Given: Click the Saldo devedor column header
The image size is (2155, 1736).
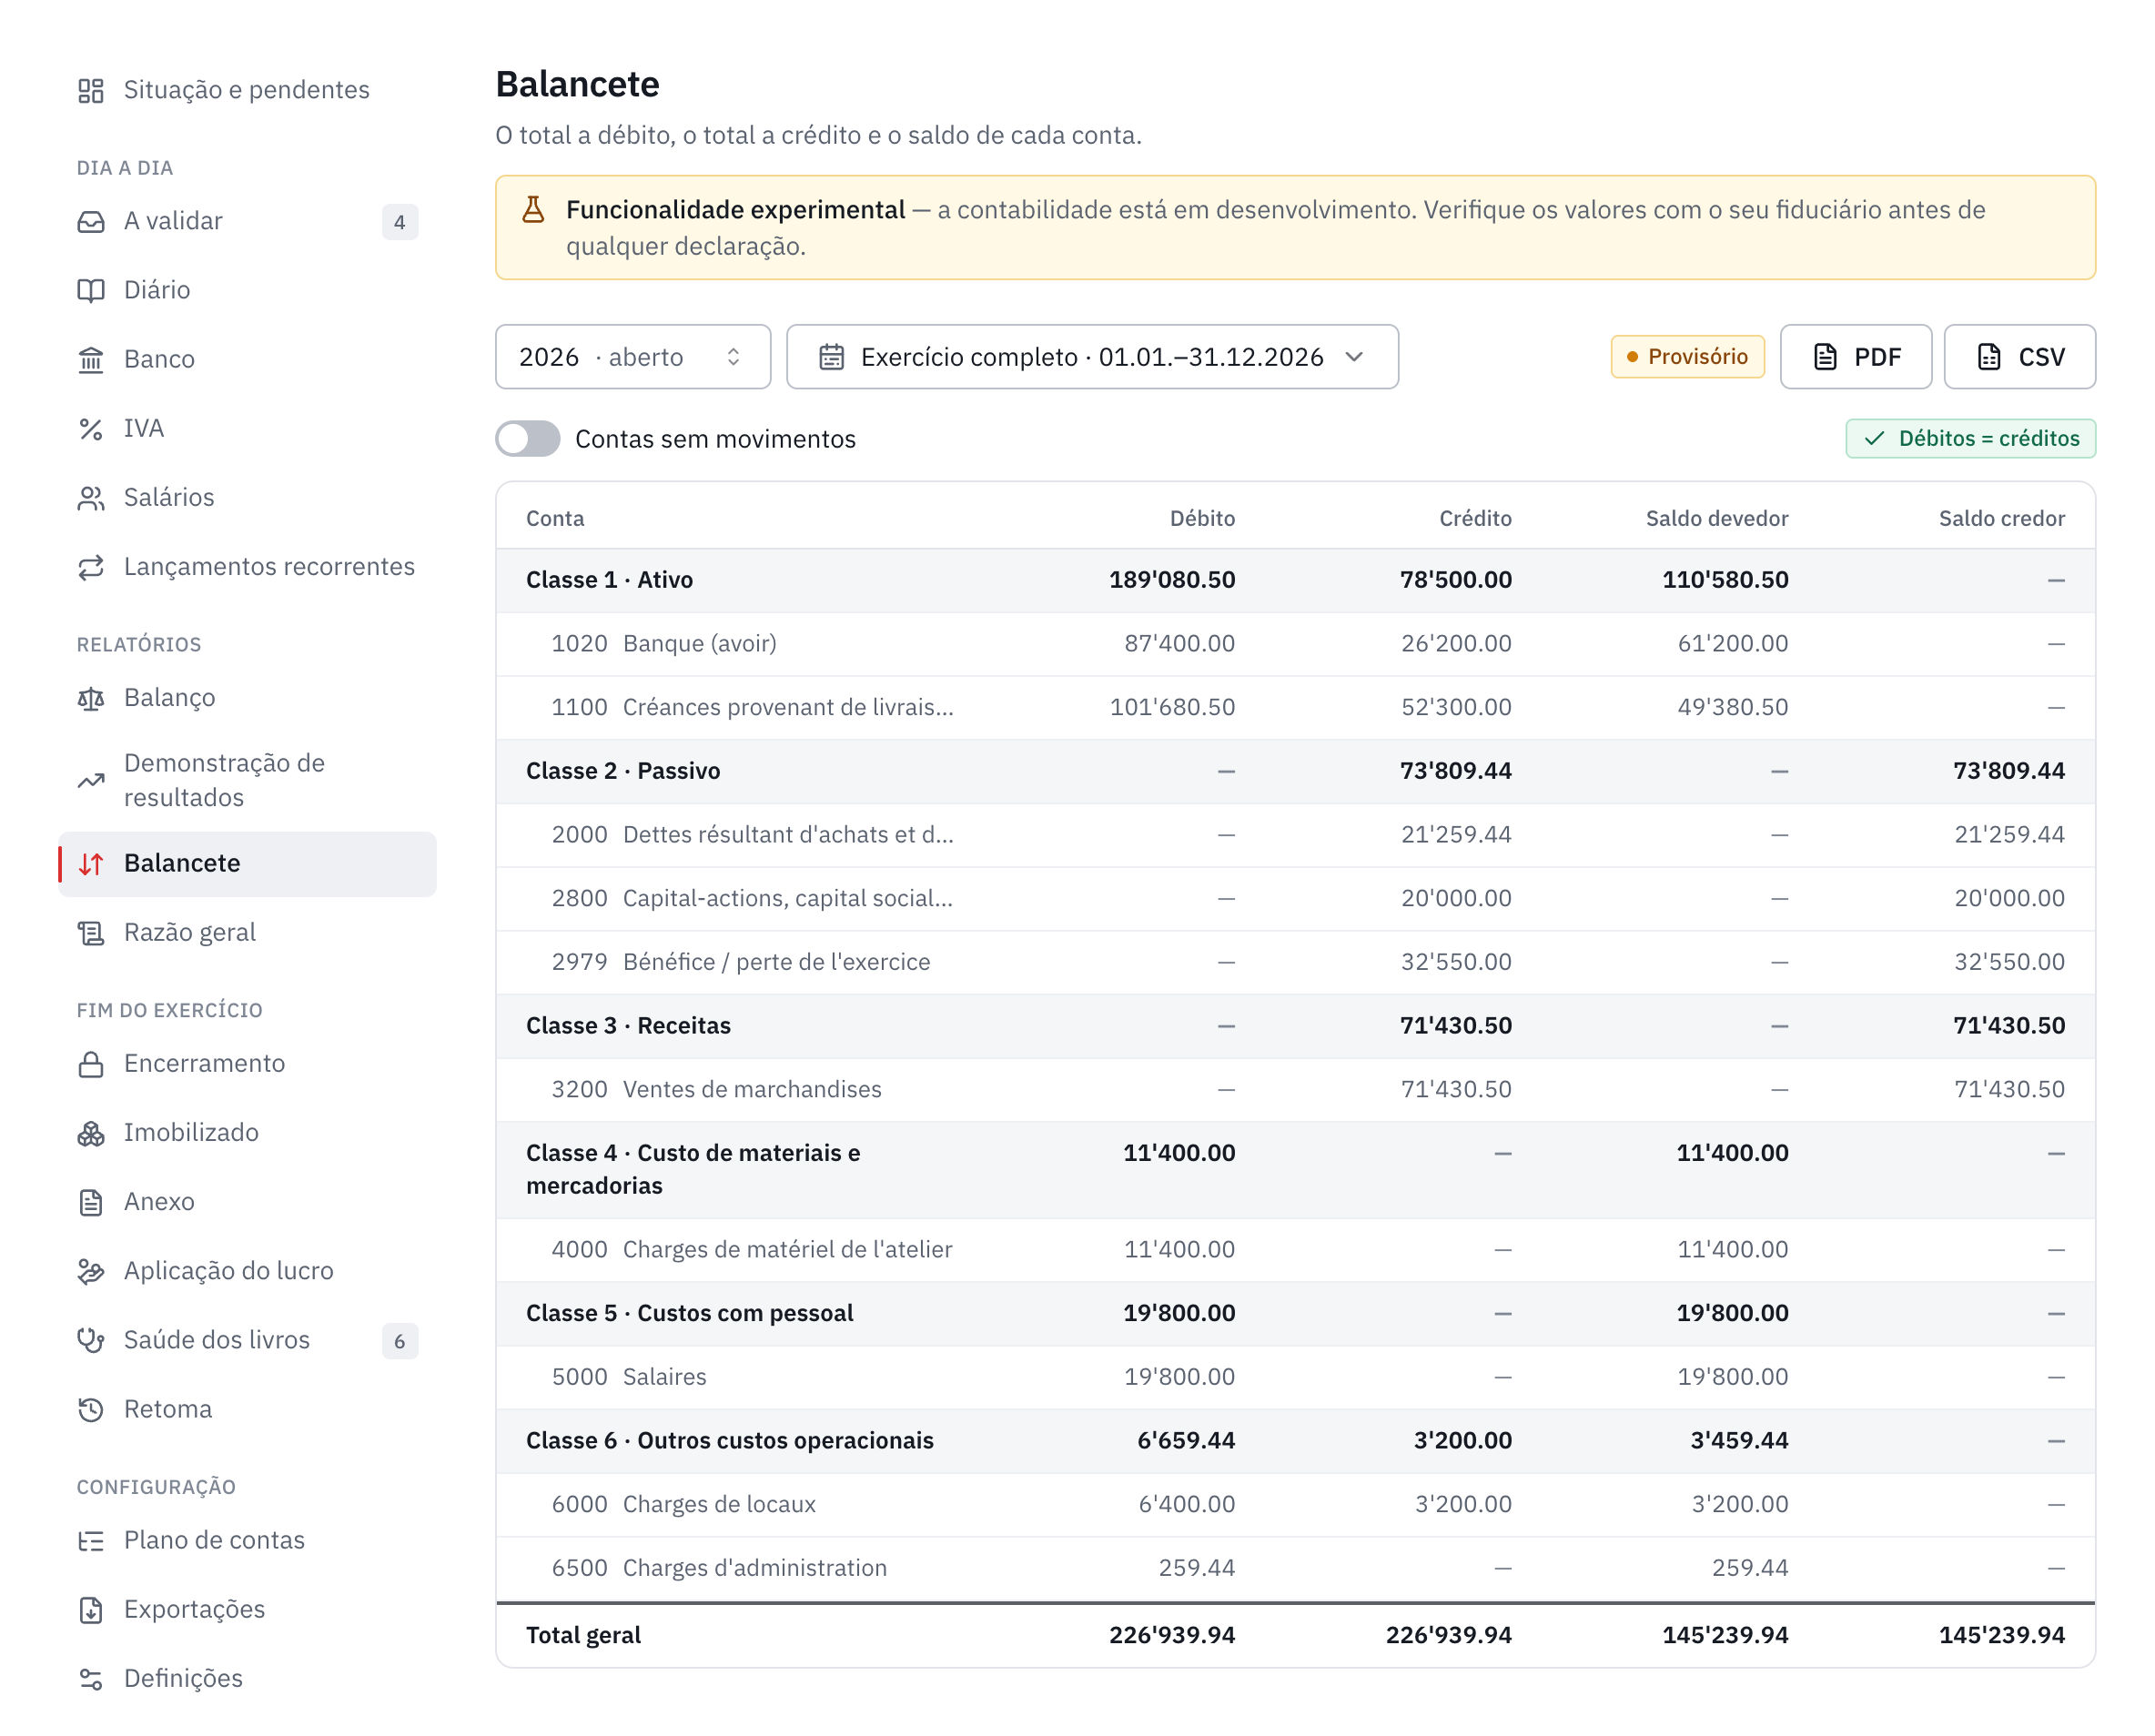Looking at the screenshot, I should click(x=1717, y=519).
